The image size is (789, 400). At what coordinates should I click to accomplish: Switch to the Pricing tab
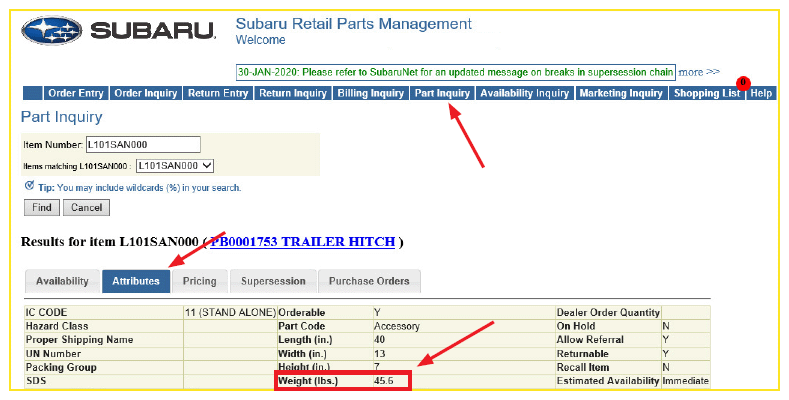200,281
